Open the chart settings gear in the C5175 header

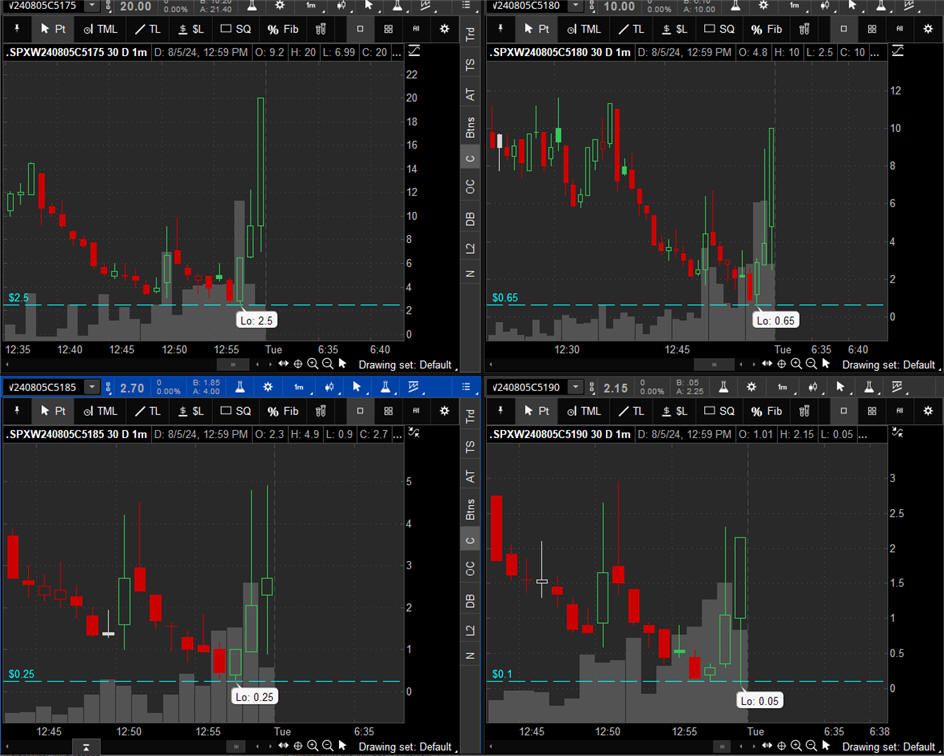click(x=280, y=6)
